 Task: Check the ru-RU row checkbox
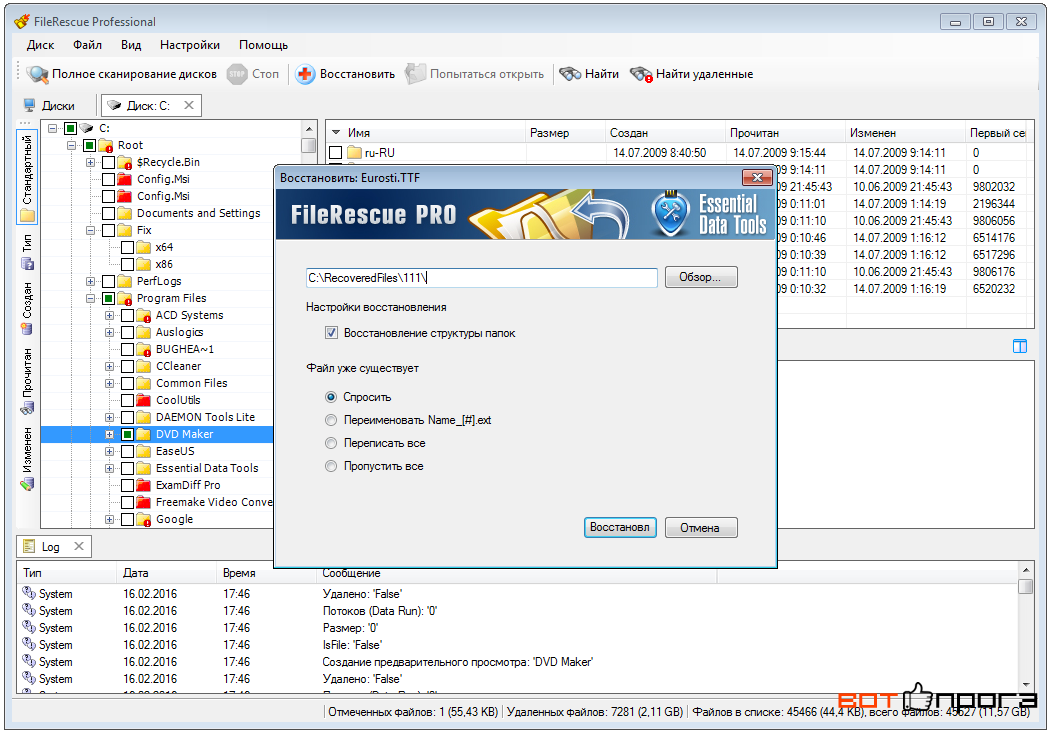pyautogui.click(x=335, y=153)
